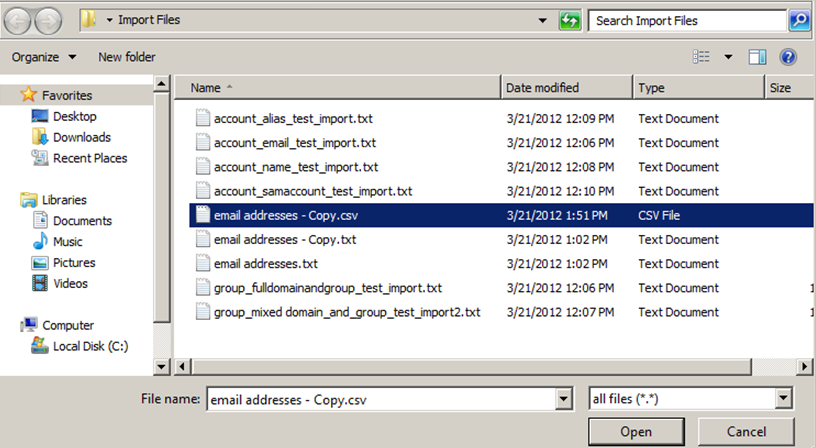Select account_alias_test_import.txt file
The width and height of the screenshot is (816, 448).
pos(292,119)
